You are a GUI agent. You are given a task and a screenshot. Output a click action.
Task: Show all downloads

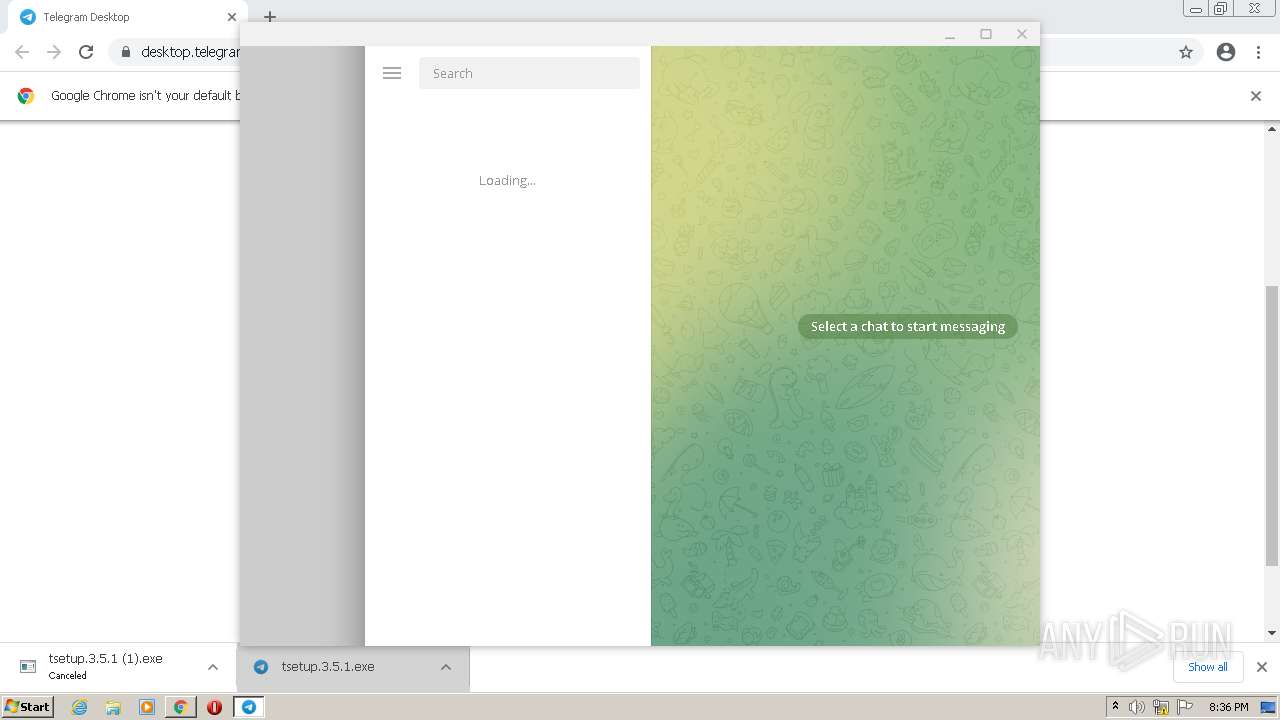(1208, 667)
